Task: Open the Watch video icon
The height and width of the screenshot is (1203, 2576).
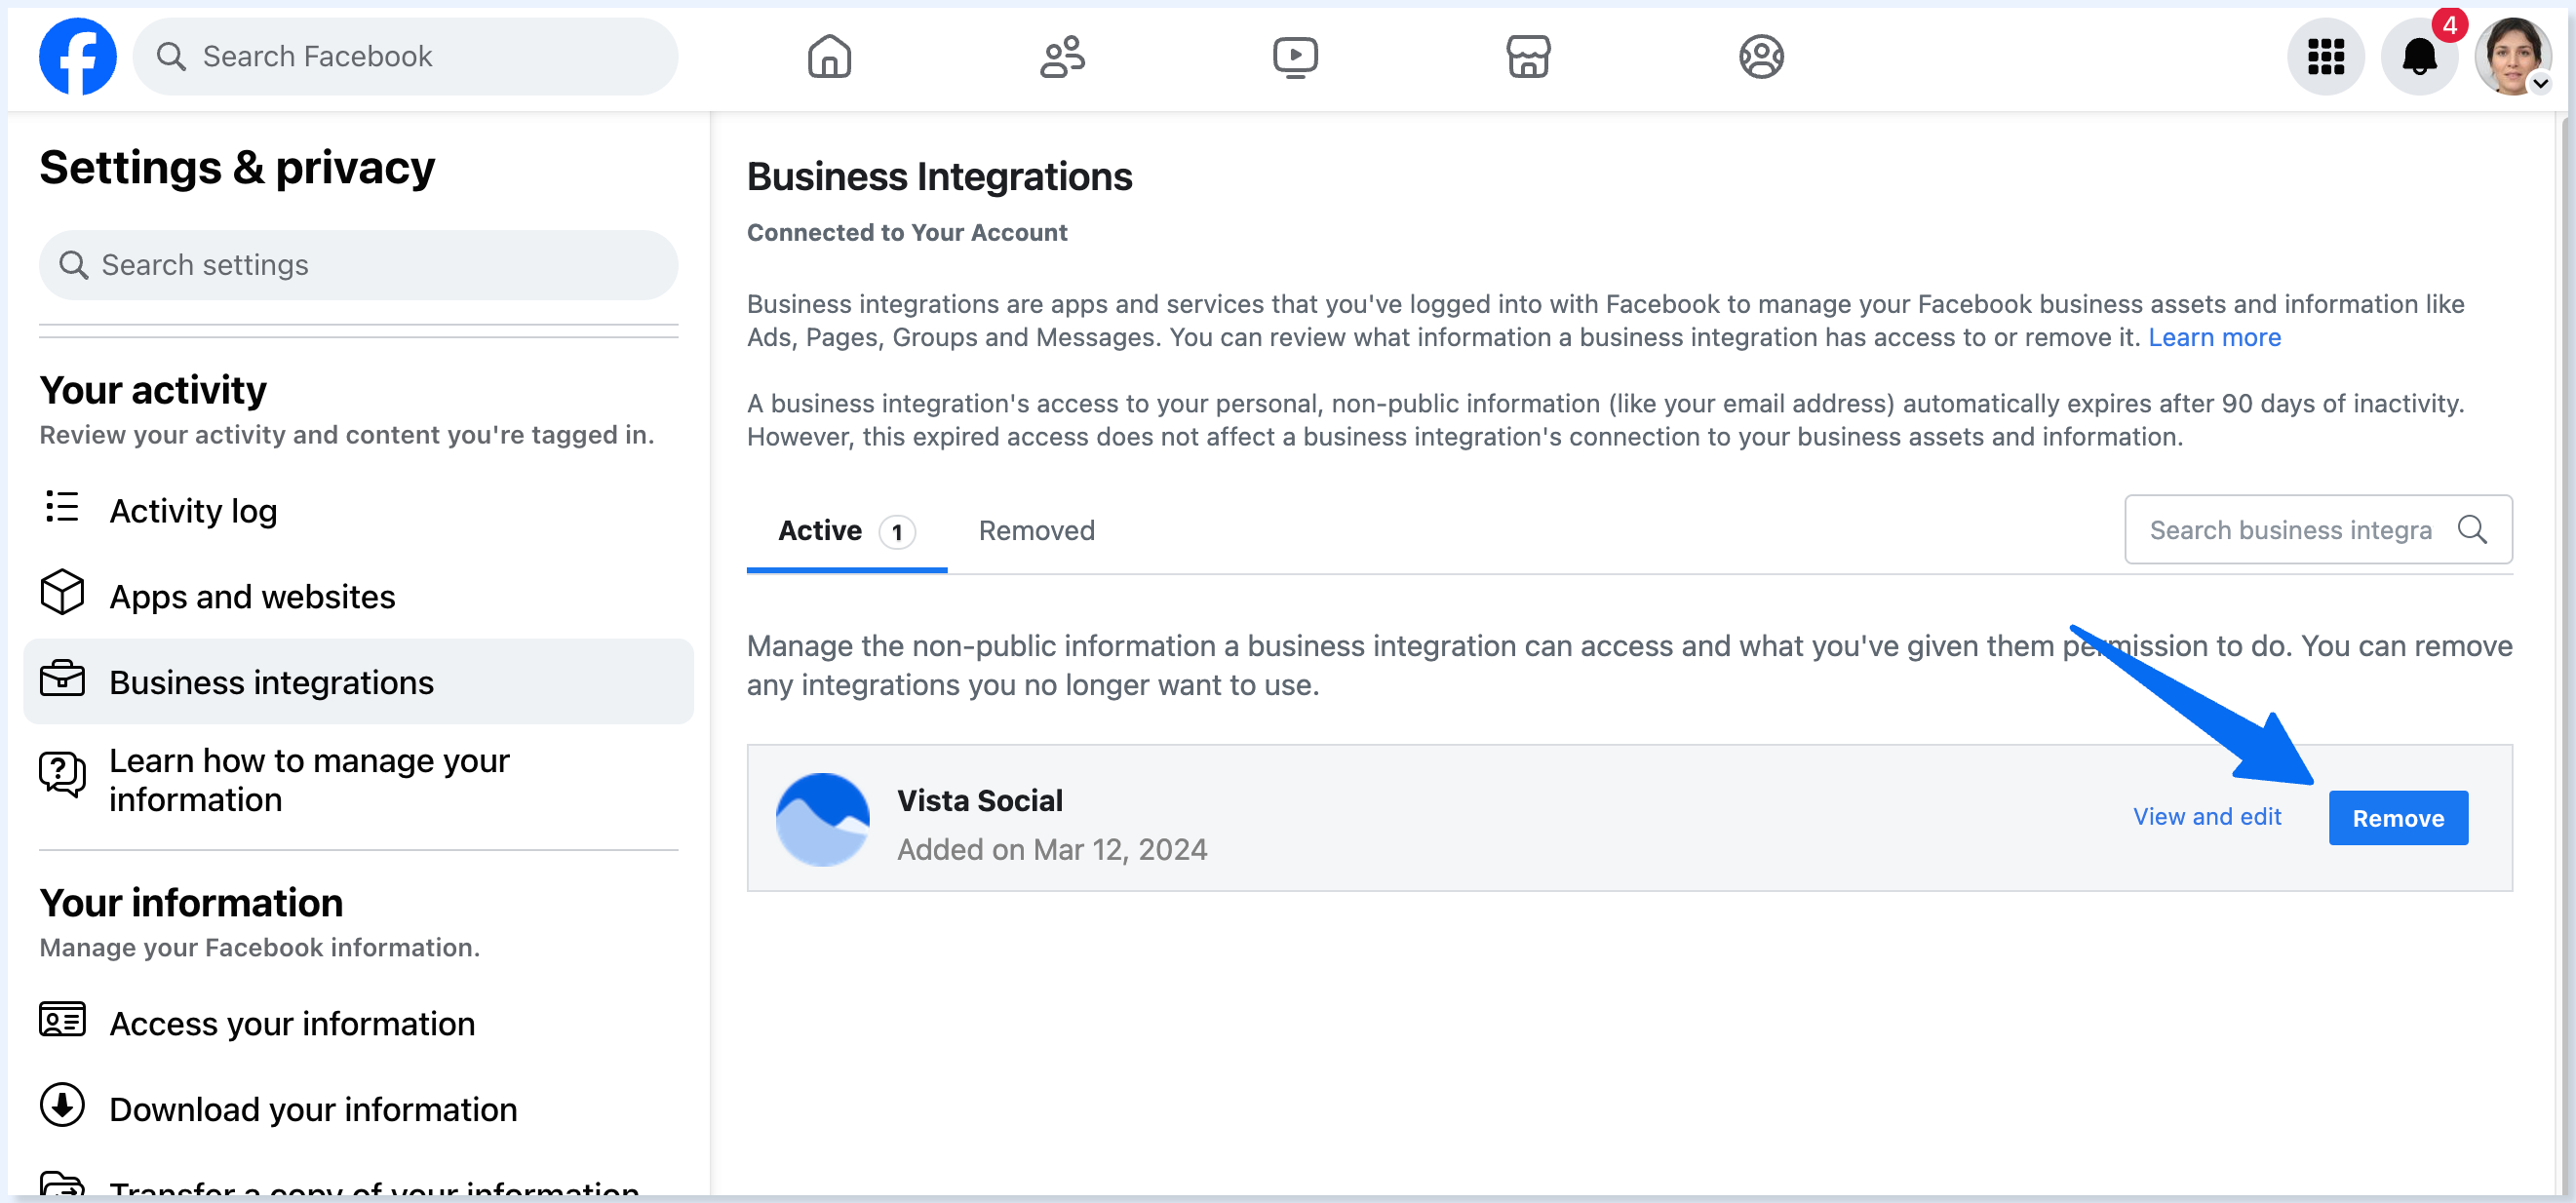Action: pos(1295,56)
